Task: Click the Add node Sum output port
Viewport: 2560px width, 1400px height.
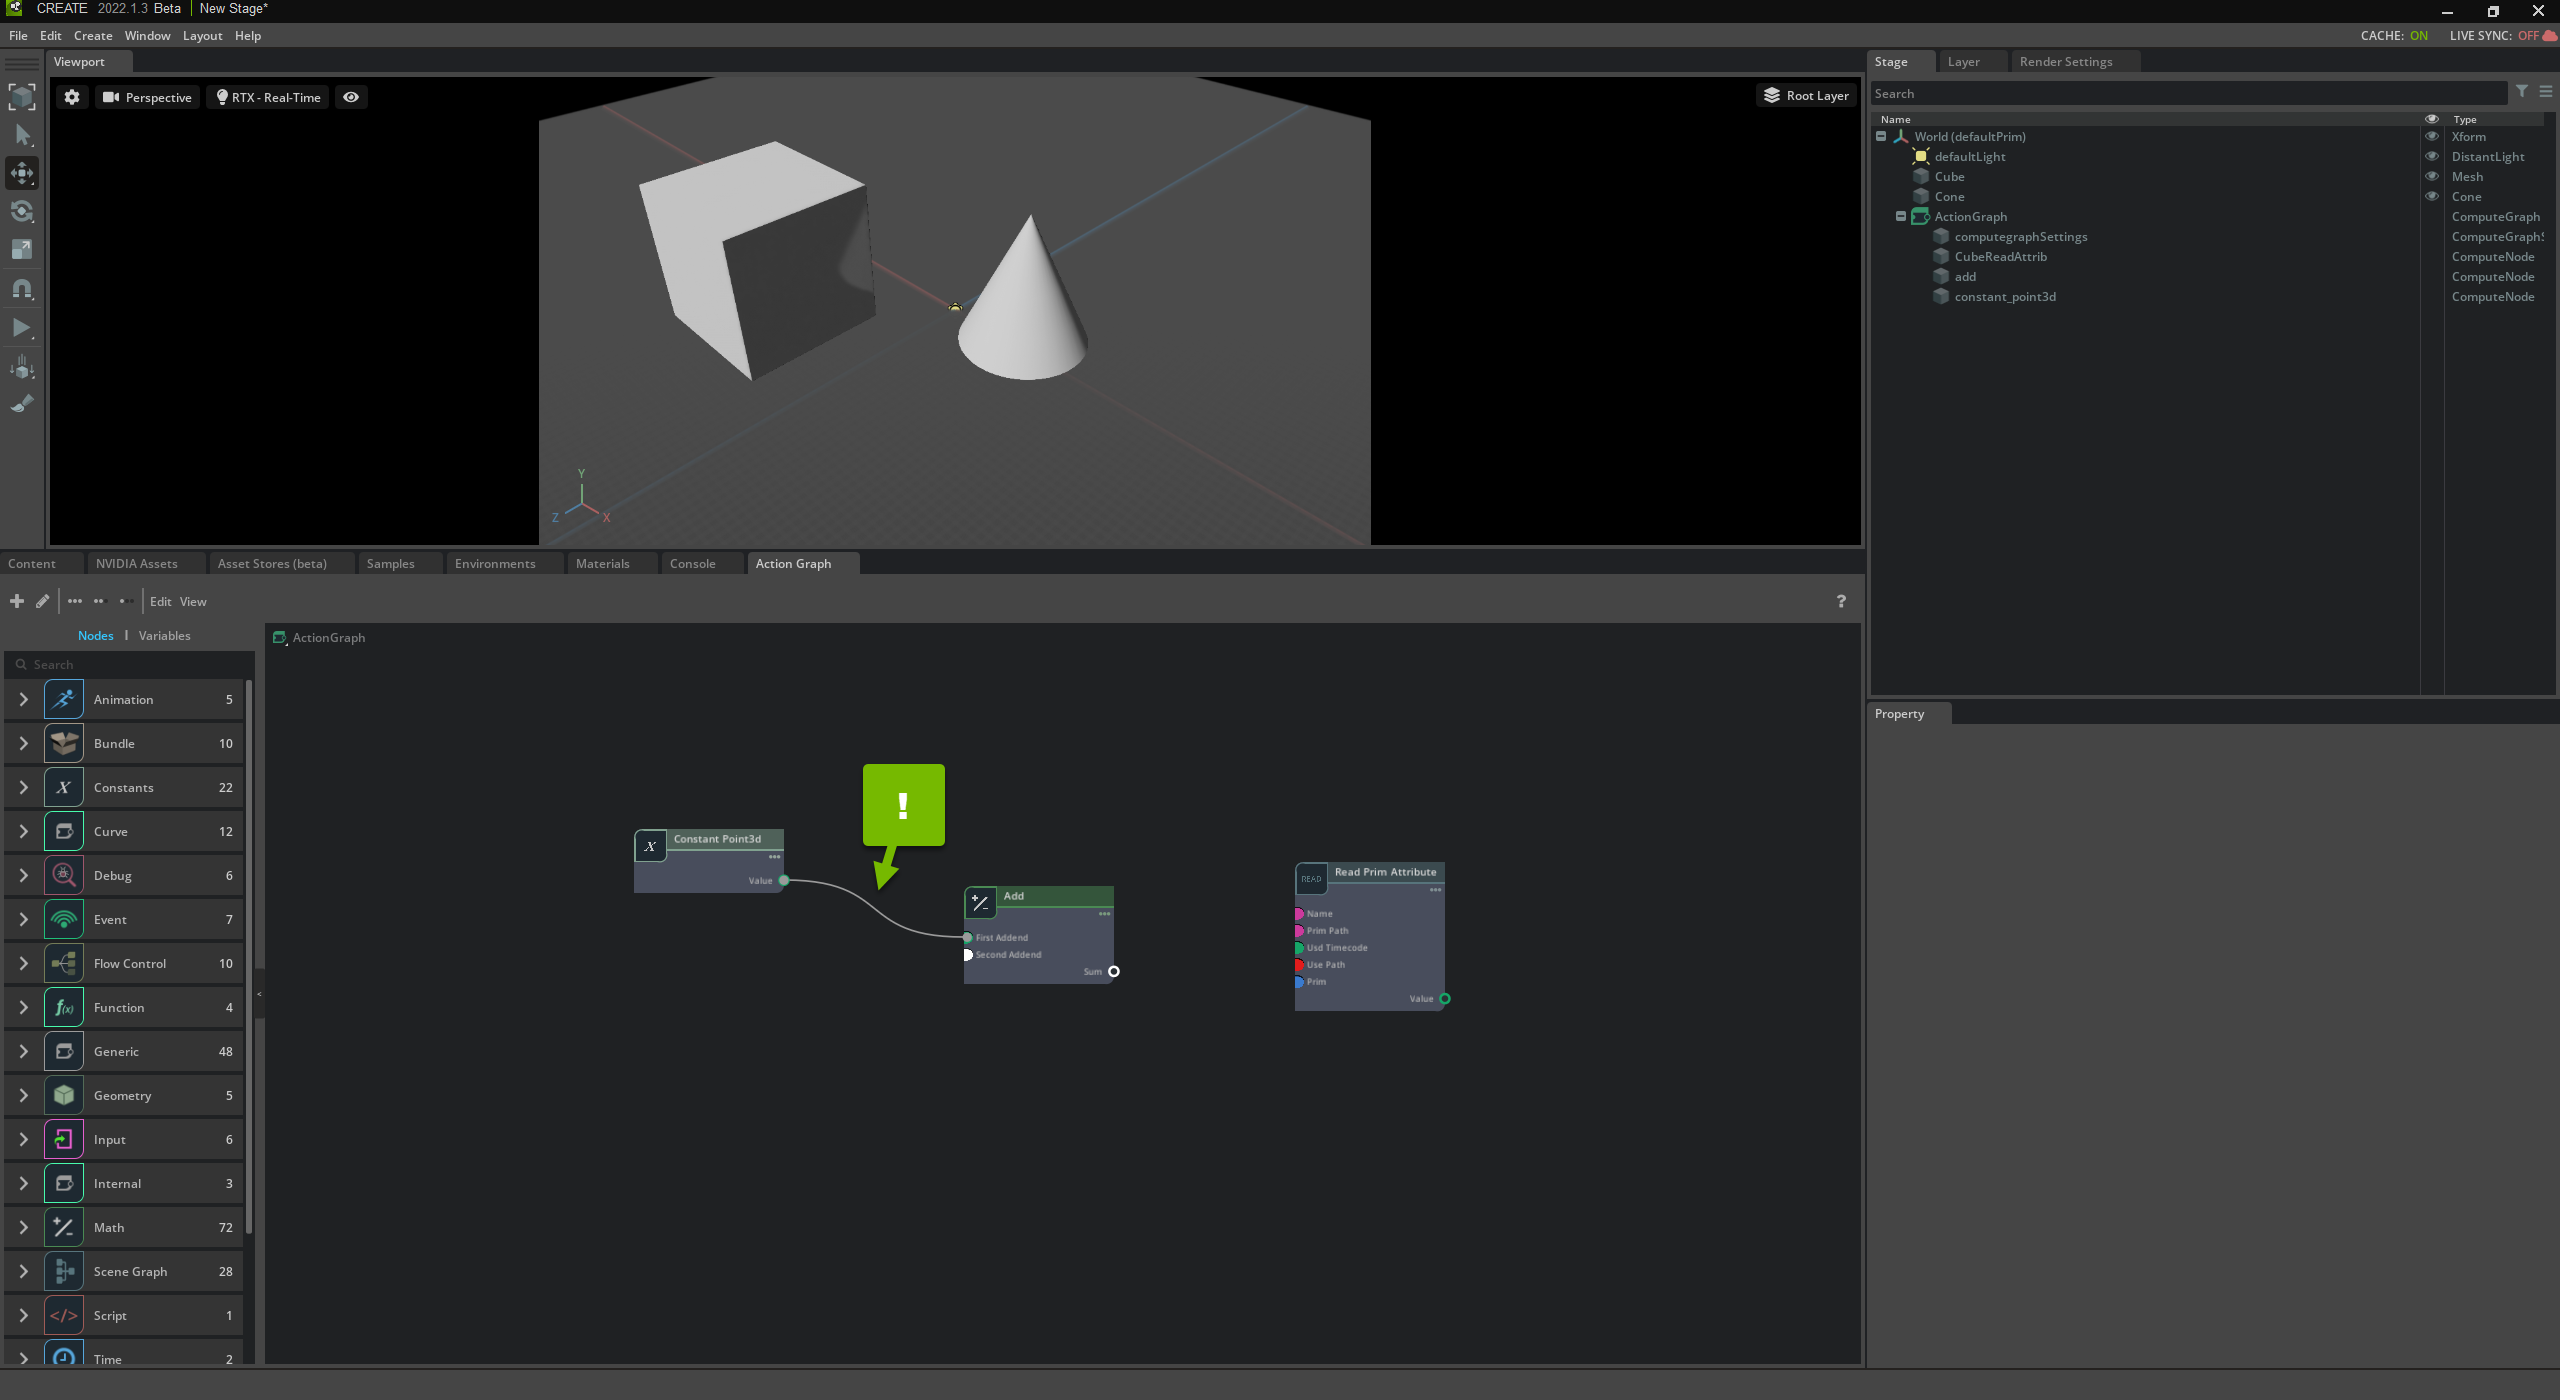Action: 1114,971
